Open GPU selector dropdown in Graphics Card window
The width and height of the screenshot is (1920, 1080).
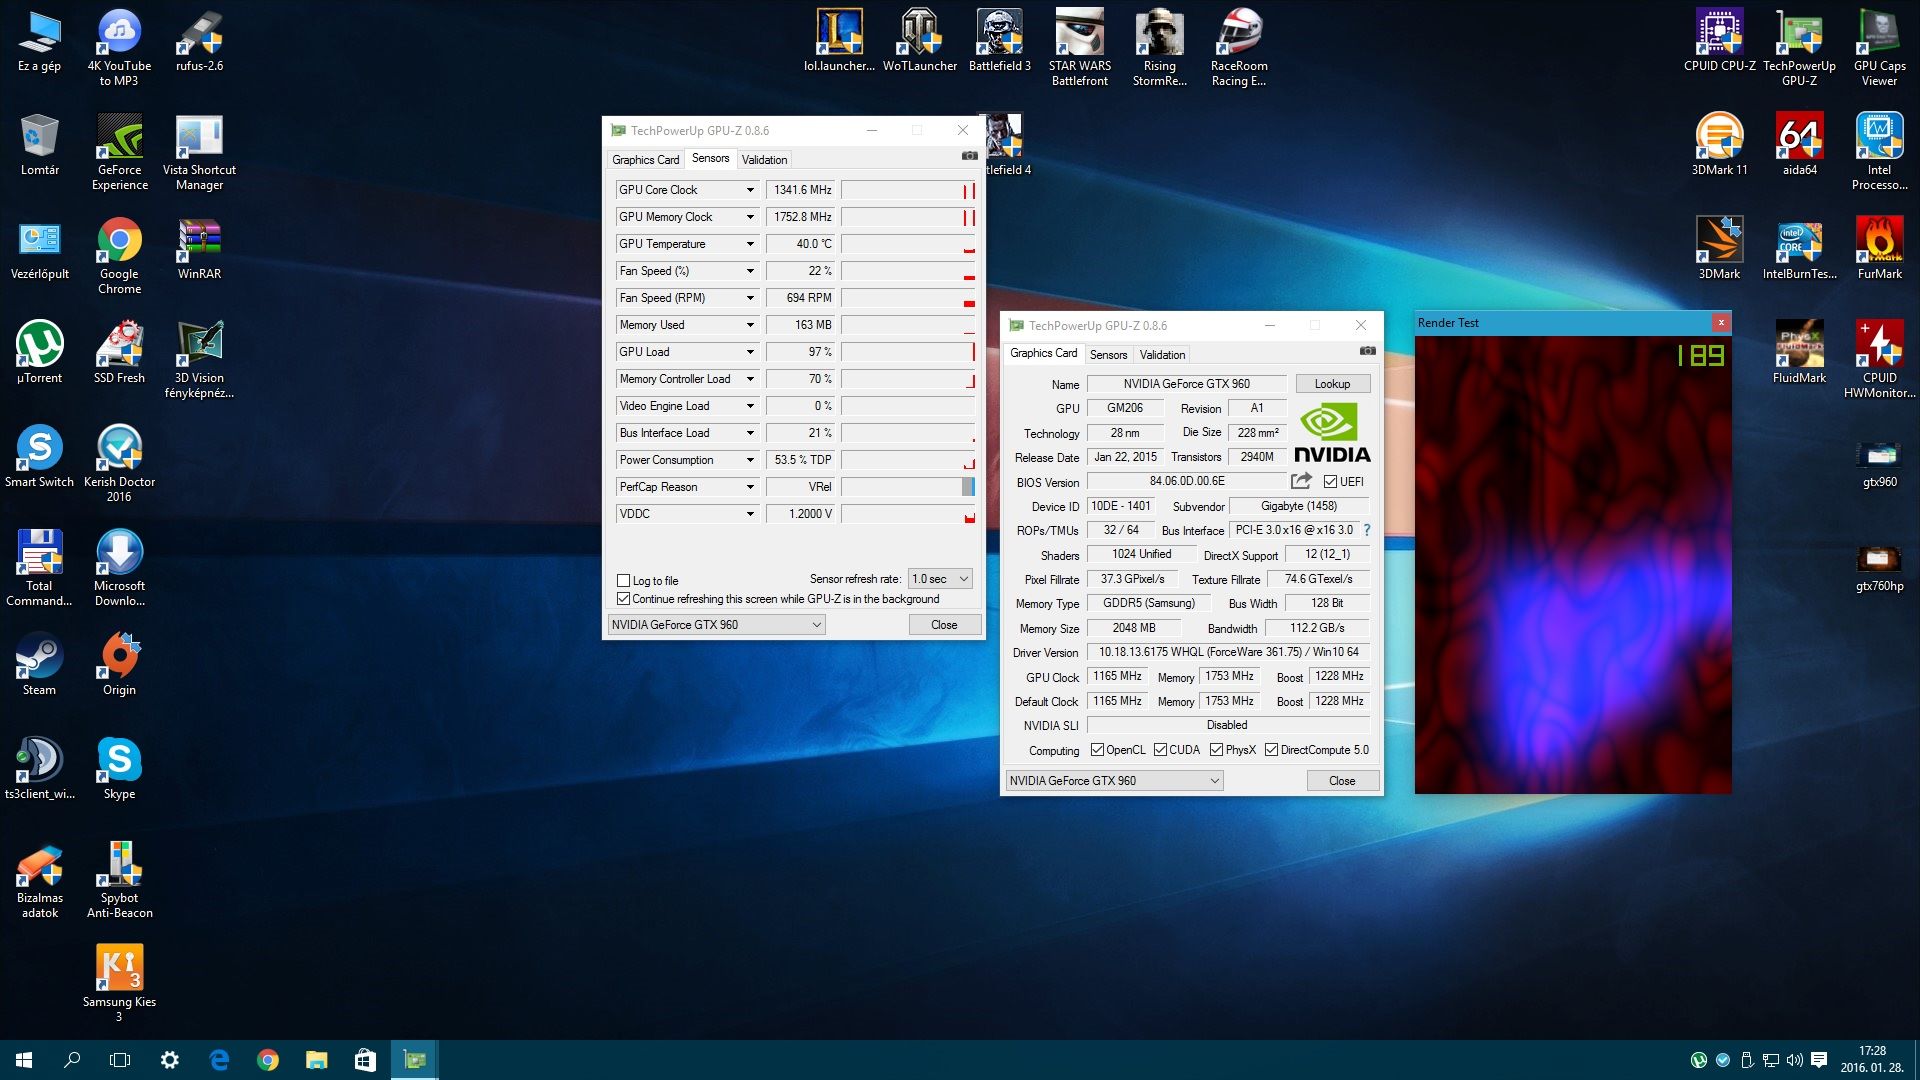click(x=1114, y=781)
